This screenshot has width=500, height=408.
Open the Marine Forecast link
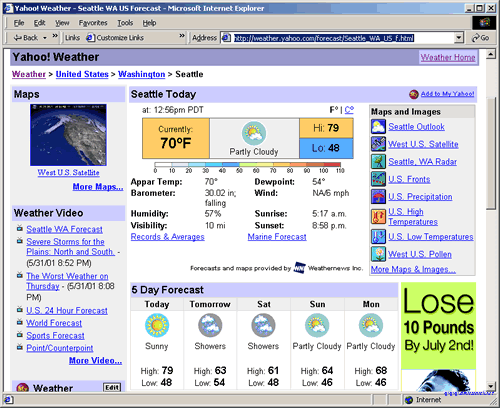pos(277,237)
